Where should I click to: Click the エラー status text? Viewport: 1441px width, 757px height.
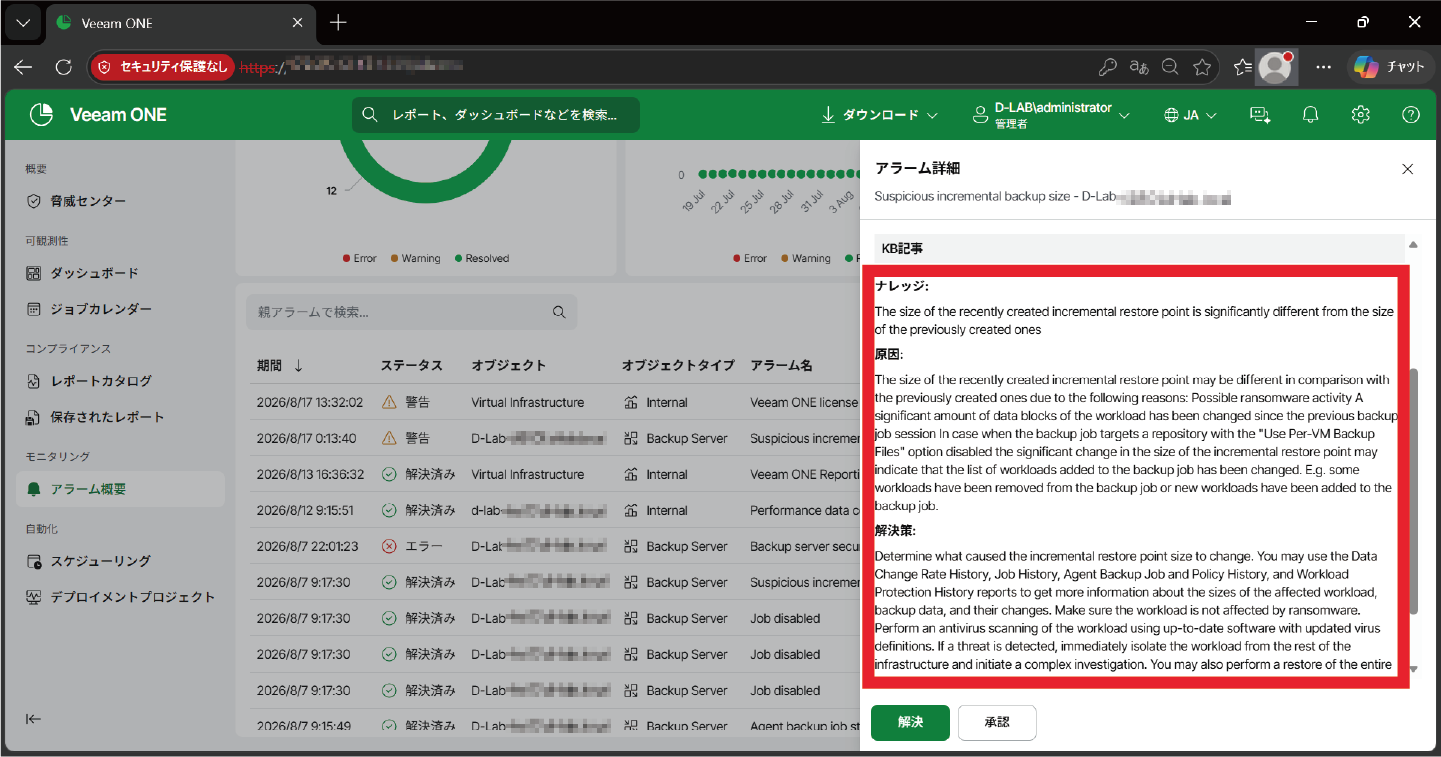point(424,546)
